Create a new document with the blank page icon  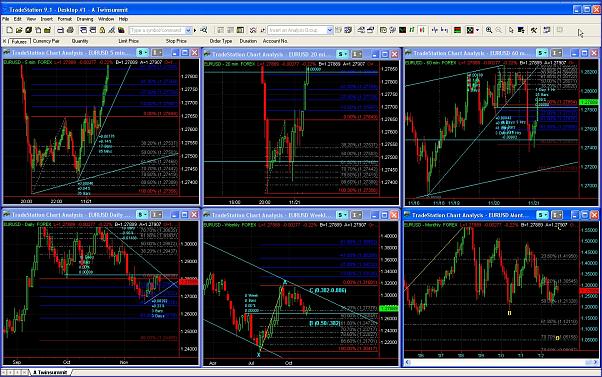pos(9,30)
